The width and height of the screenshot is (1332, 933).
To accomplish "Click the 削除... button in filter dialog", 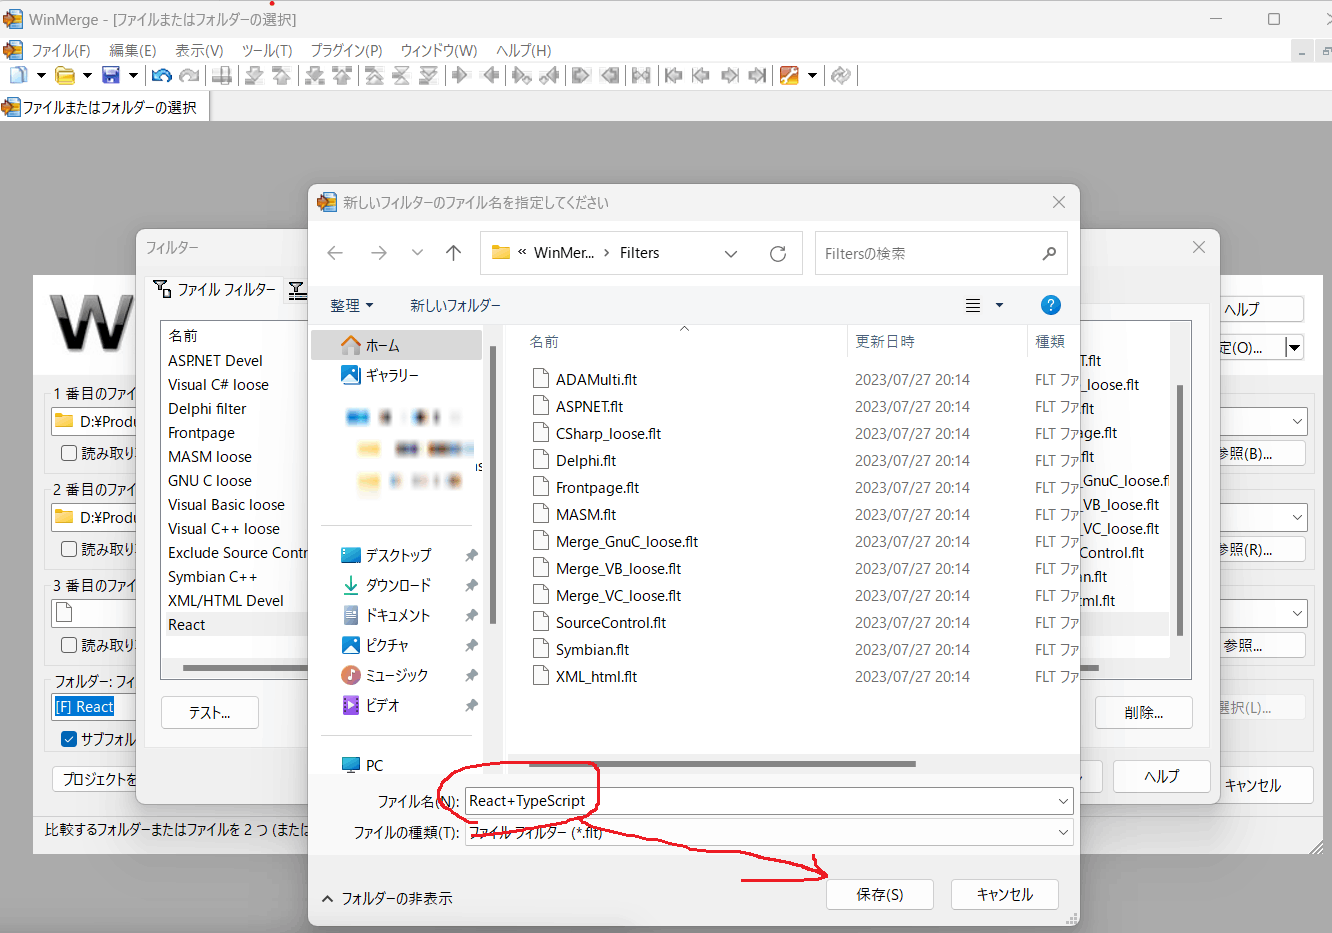I will tap(1144, 713).
